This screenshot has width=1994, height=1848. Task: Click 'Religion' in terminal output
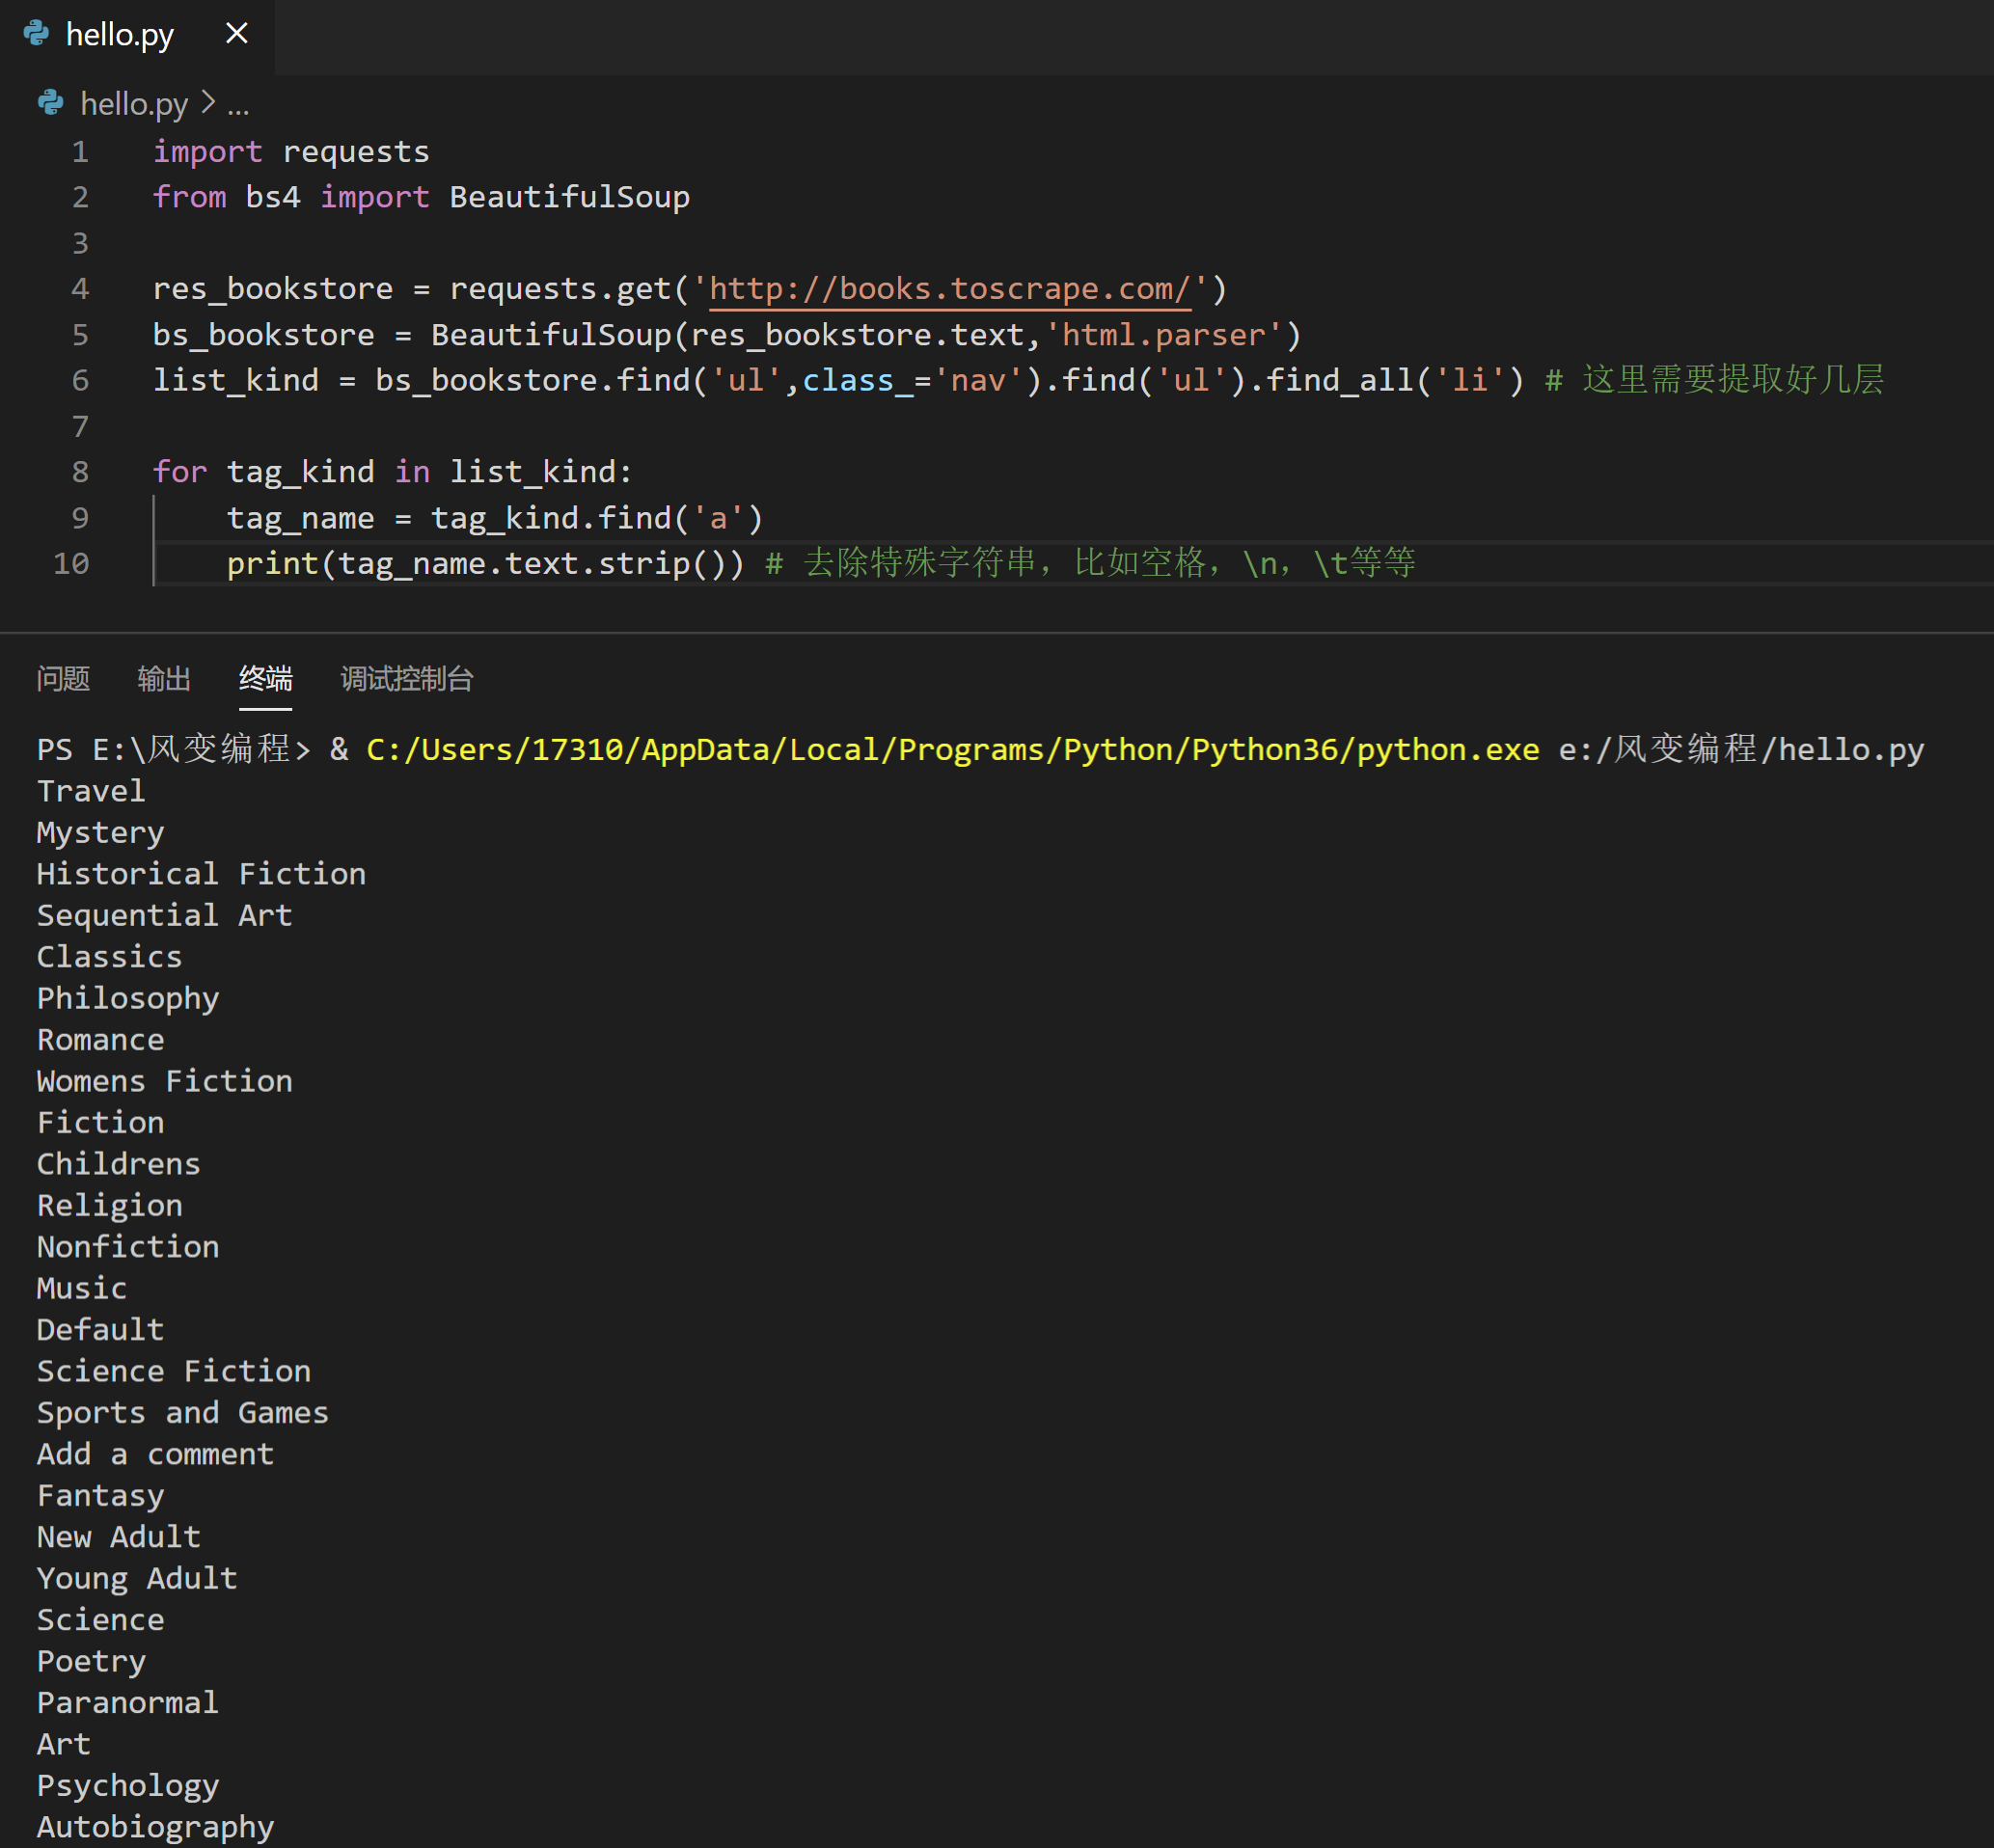(x=110, y=1206)
